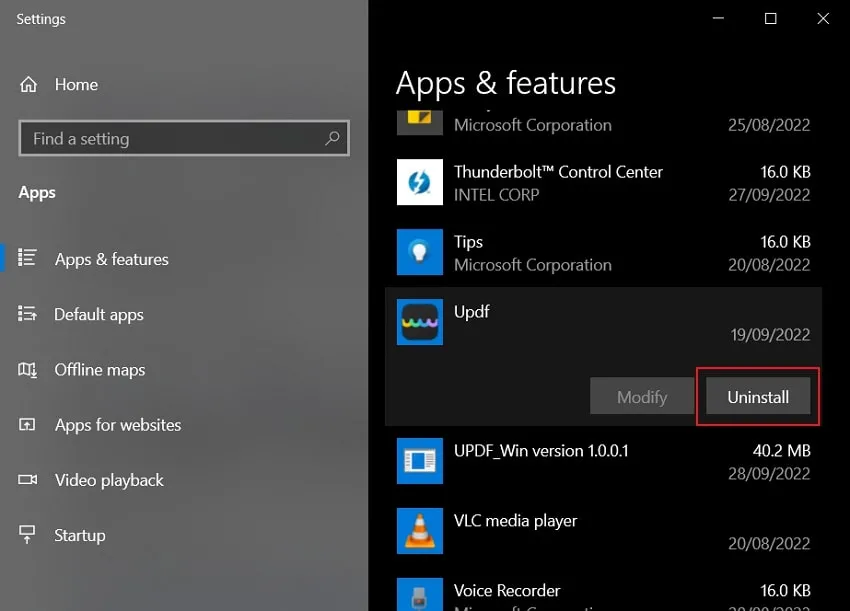Screen dimensions: 850x611
Task: Select Voice Recorder app entry
Action: point(507,590)
